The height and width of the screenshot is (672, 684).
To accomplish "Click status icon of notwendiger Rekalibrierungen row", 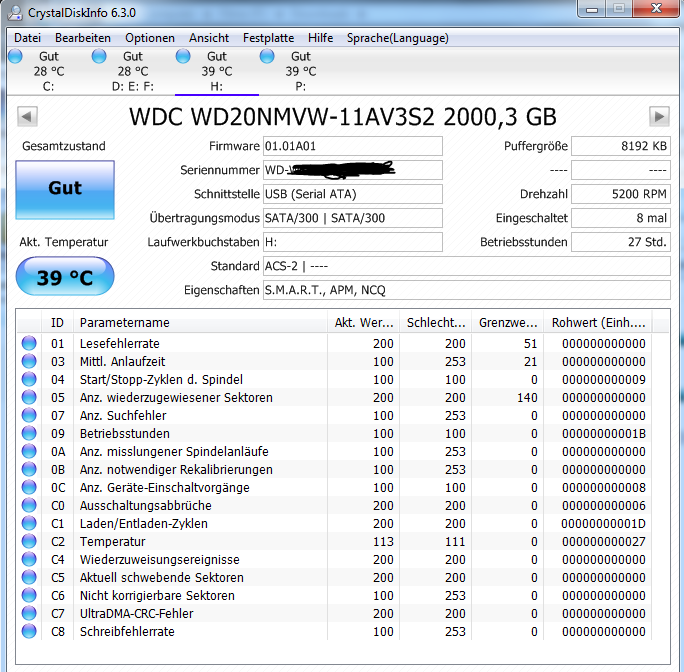I will [29, 470].
